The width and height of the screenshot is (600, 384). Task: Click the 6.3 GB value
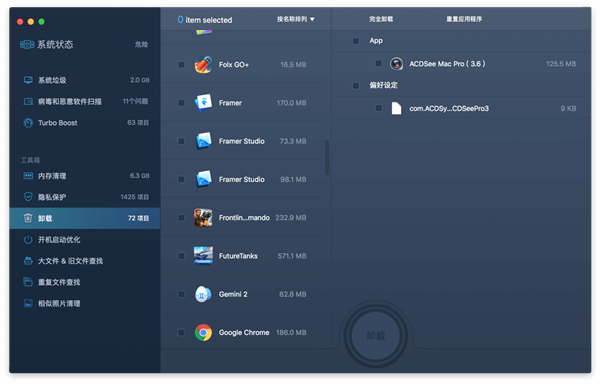point(139,176)
